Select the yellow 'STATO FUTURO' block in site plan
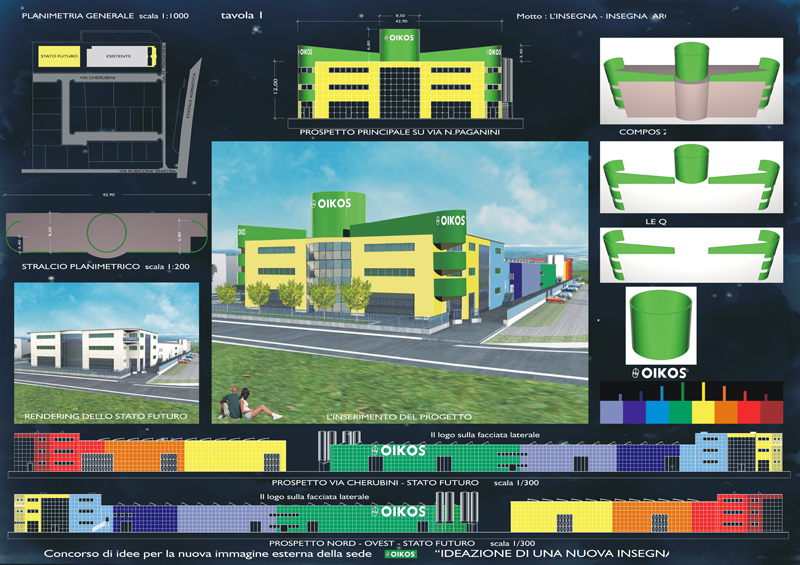The width and height of the screenshot is (800, 565). (x=59, y=56)
